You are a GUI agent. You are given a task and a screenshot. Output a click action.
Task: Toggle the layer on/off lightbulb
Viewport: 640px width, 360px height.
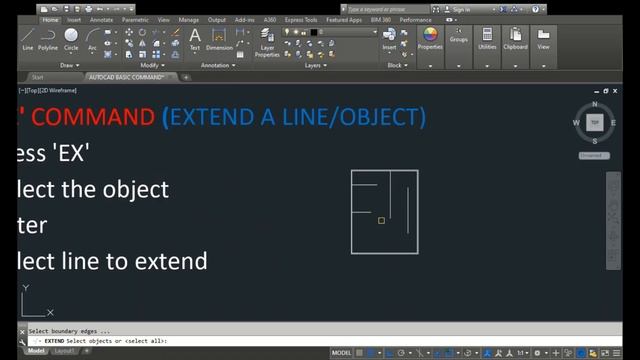pos(287,32)
